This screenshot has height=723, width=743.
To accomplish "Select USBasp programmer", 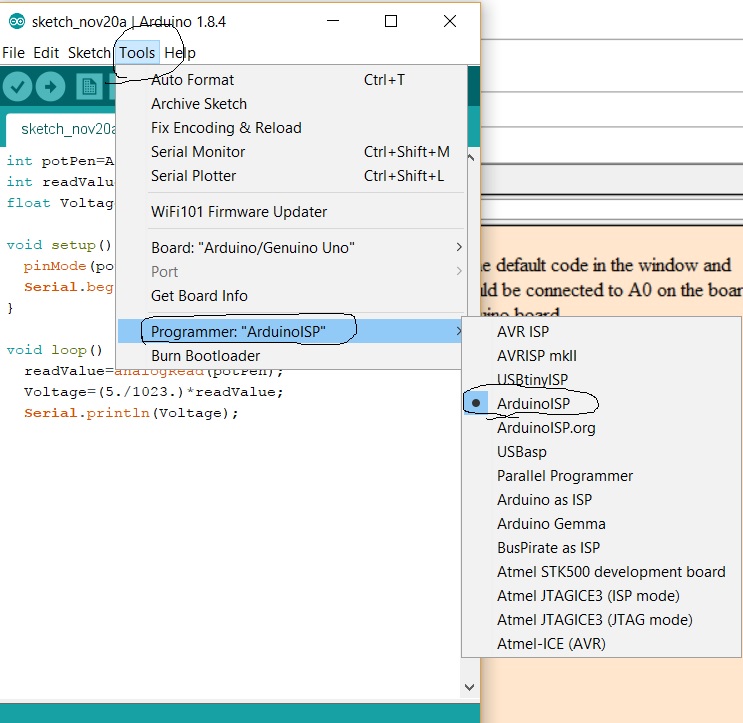I will (601, 452).
